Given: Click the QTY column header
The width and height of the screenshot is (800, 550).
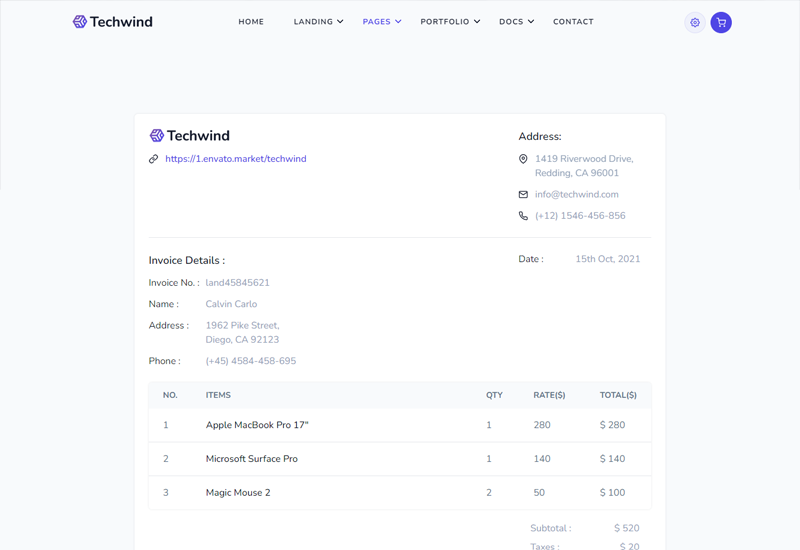Looking at the screenshot, I should [x=494, y=395].
